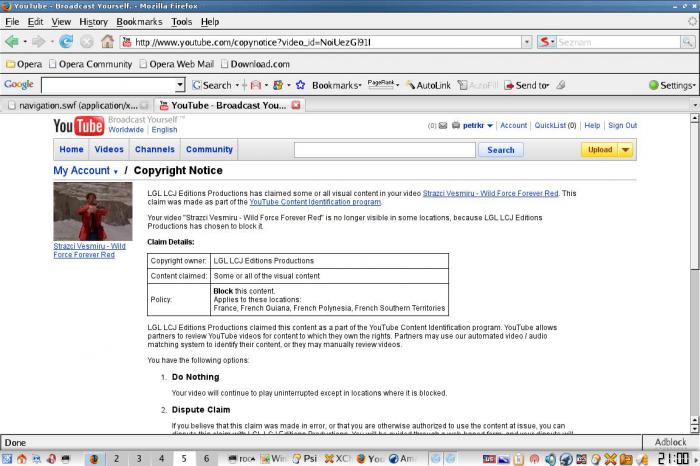
Task: Click the YouTube Search button
Action: tap(500, 150)
